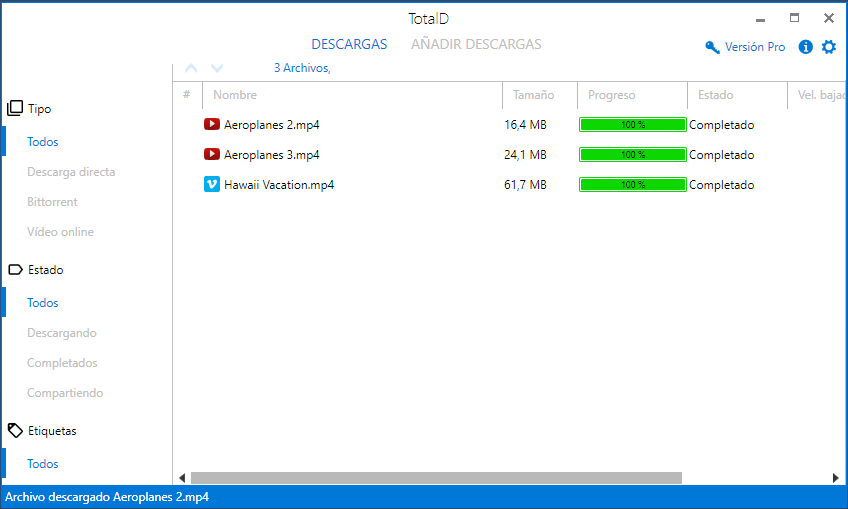848x509 pixels.
Task: Move download up with the up chevron
Action: point(191,68)
